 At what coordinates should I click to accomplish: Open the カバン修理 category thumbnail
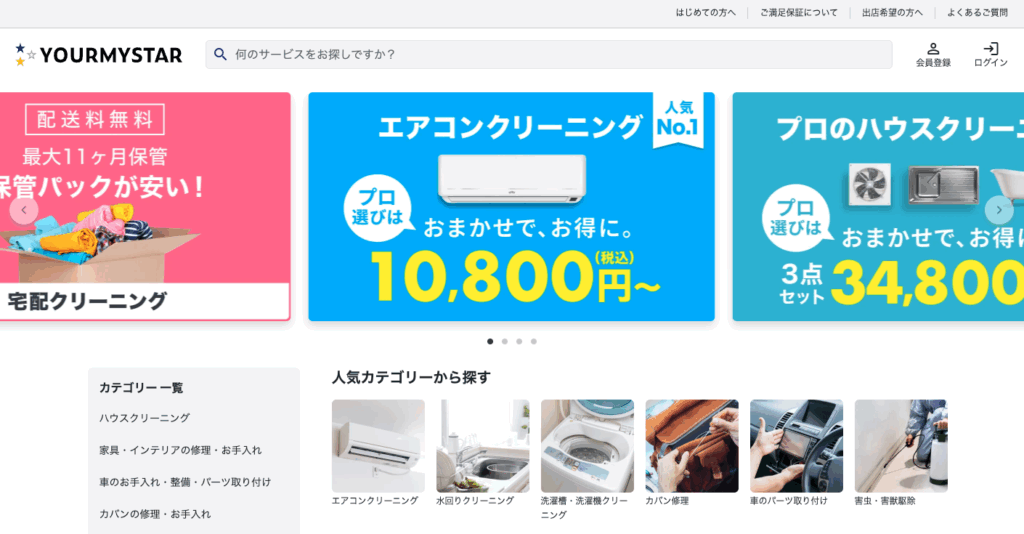click(692, 446)
